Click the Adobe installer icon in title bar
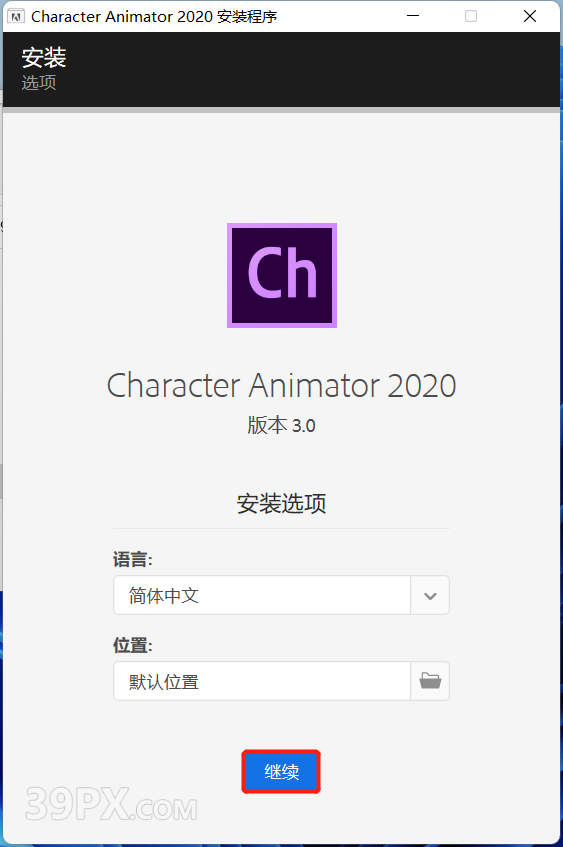Screen dimensions: 563x847 click(x=16, y=17)
